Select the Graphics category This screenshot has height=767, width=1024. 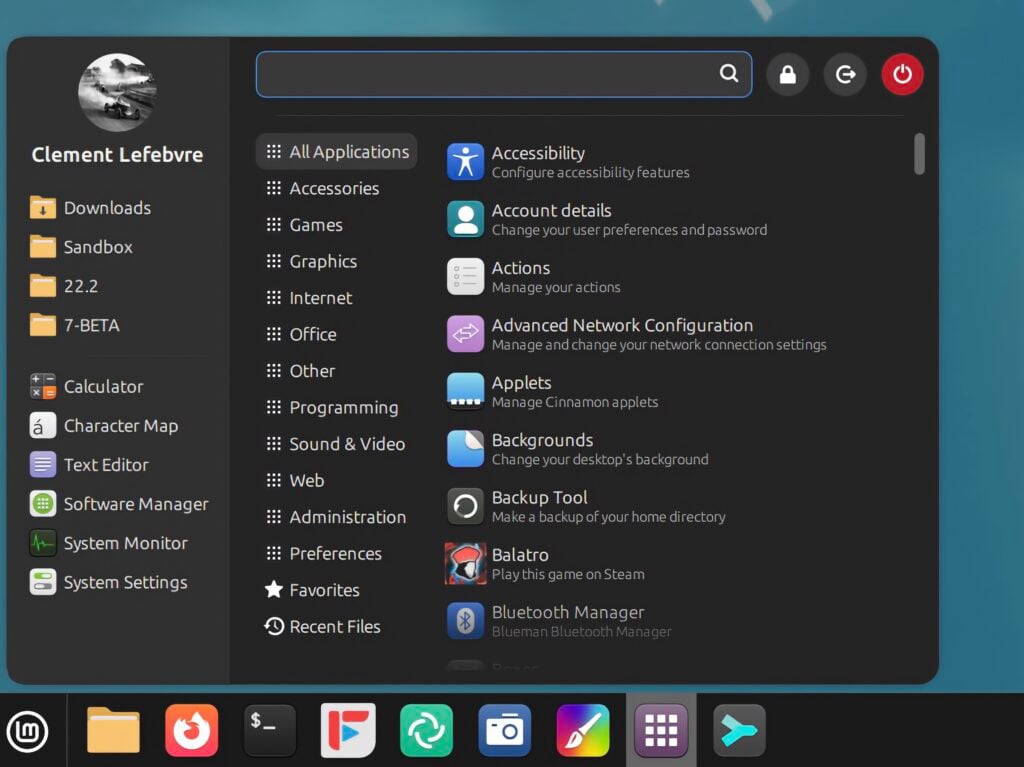pyautogui.click(x=322, y=261)
